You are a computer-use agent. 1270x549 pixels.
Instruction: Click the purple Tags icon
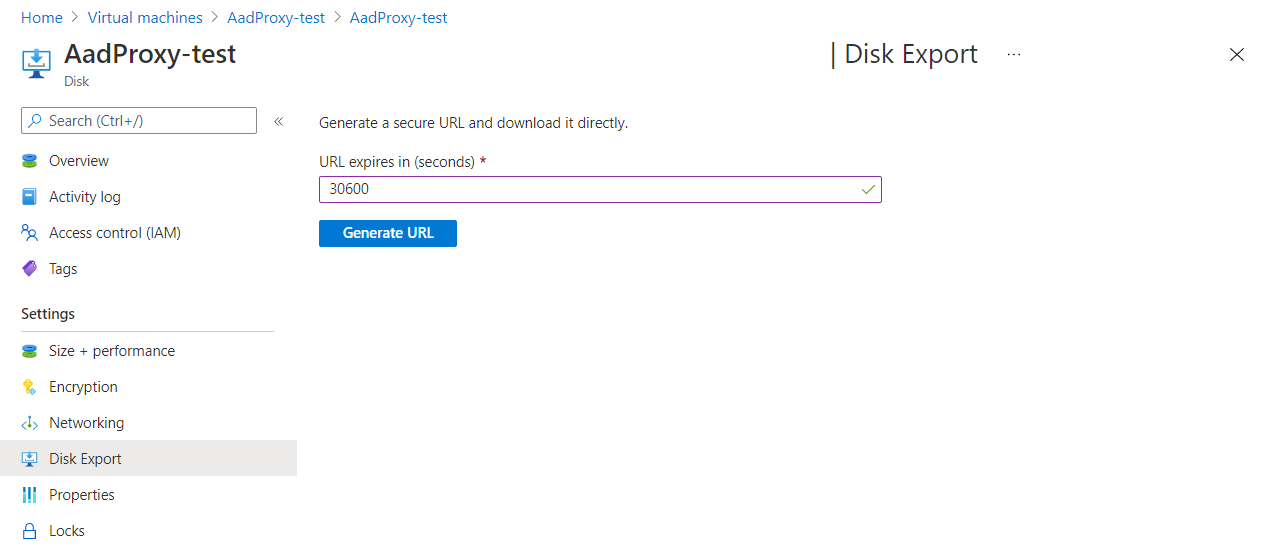tap(30, 269)
